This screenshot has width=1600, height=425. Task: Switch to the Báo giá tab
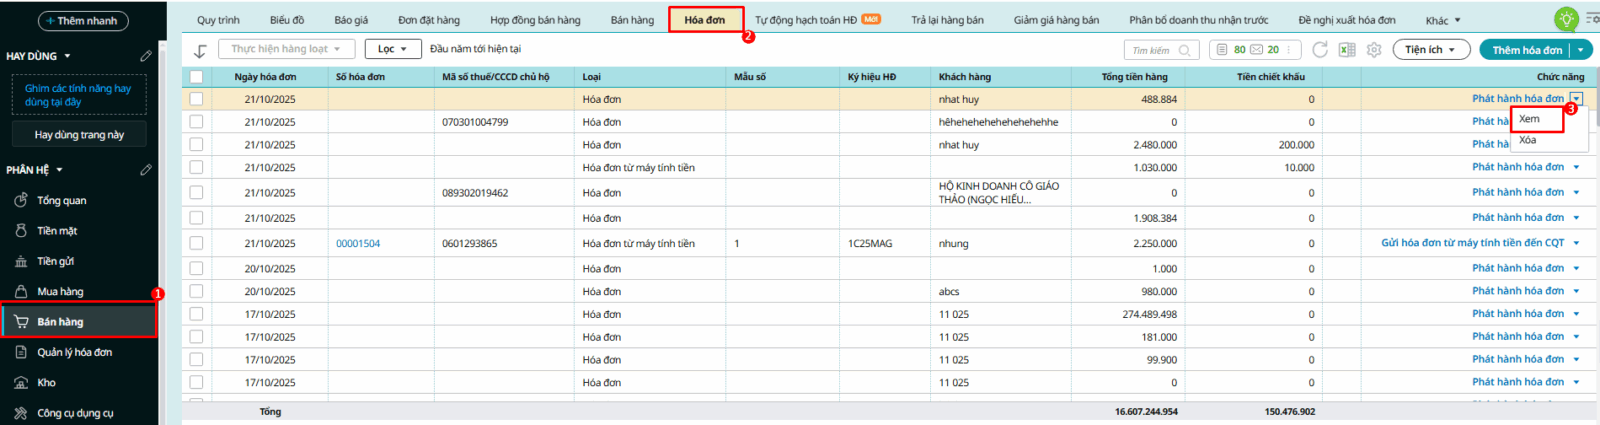[351, 20]
